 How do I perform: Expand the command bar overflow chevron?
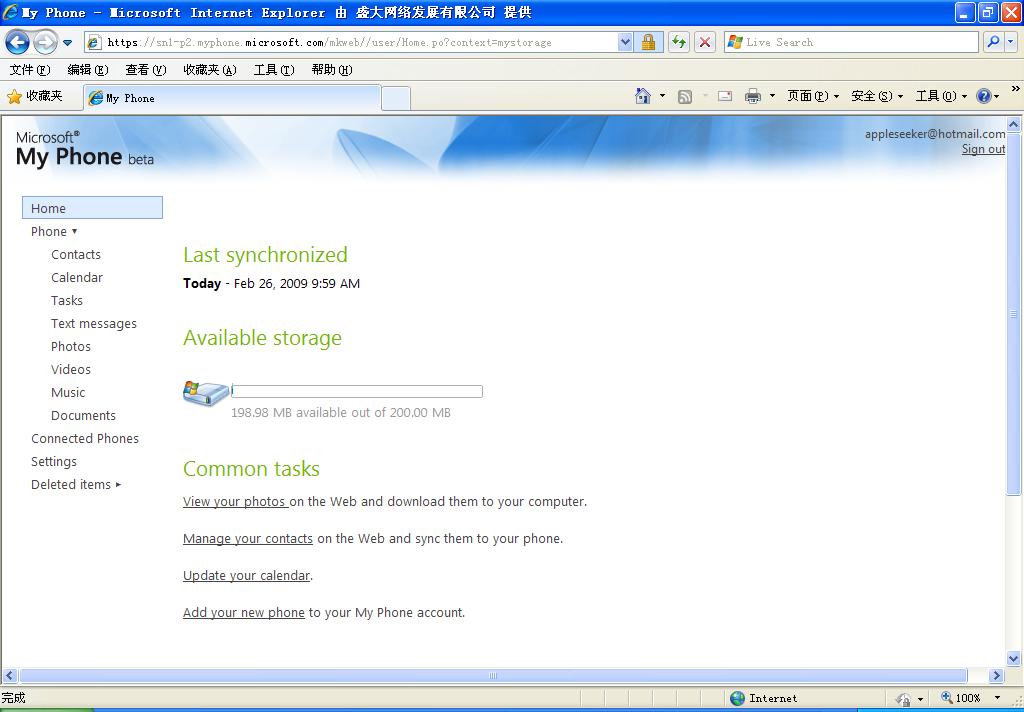pyautogui.click(x=1016, y=89)
